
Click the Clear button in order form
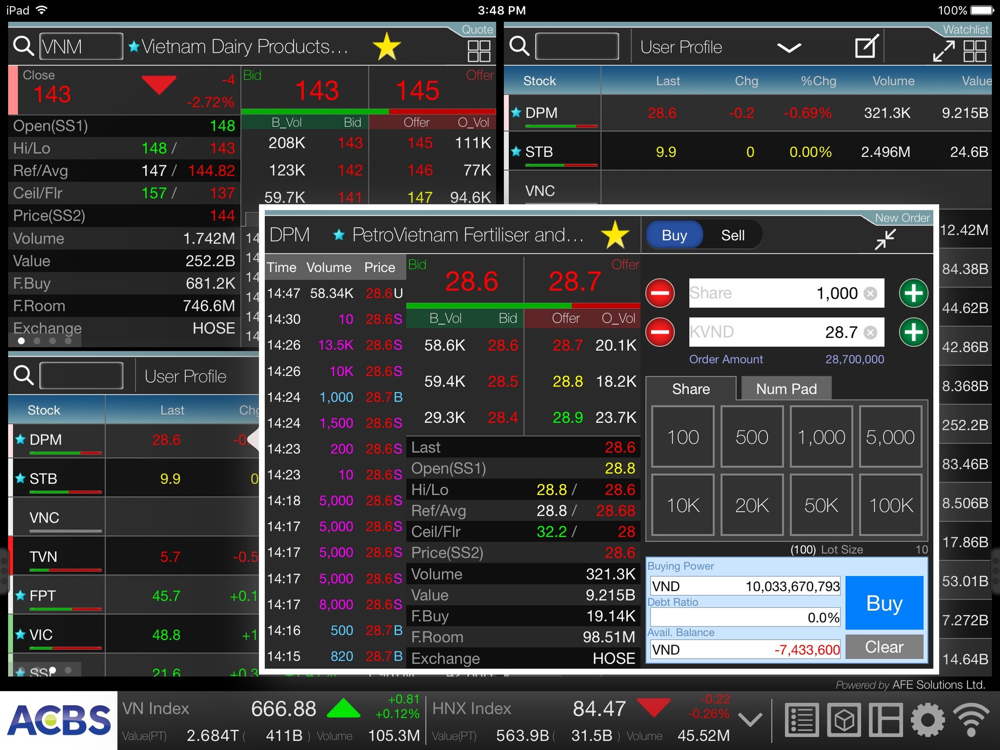(x=885, y=647)
